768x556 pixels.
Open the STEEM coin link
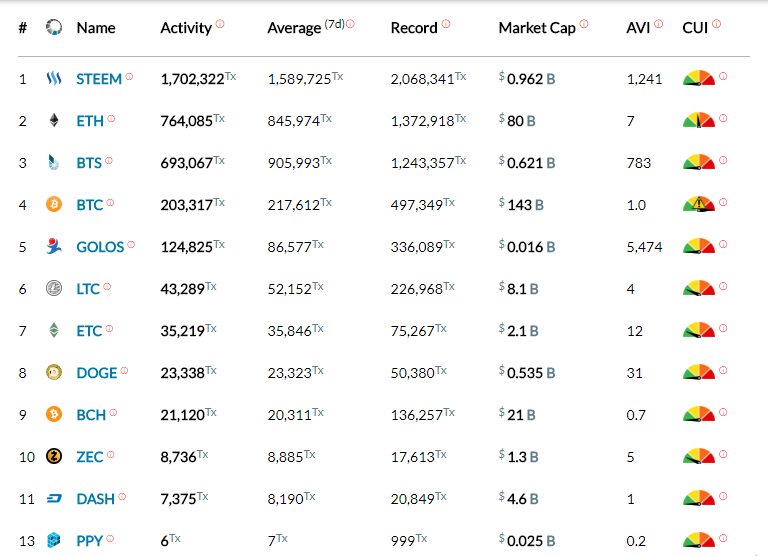point(99,79)
